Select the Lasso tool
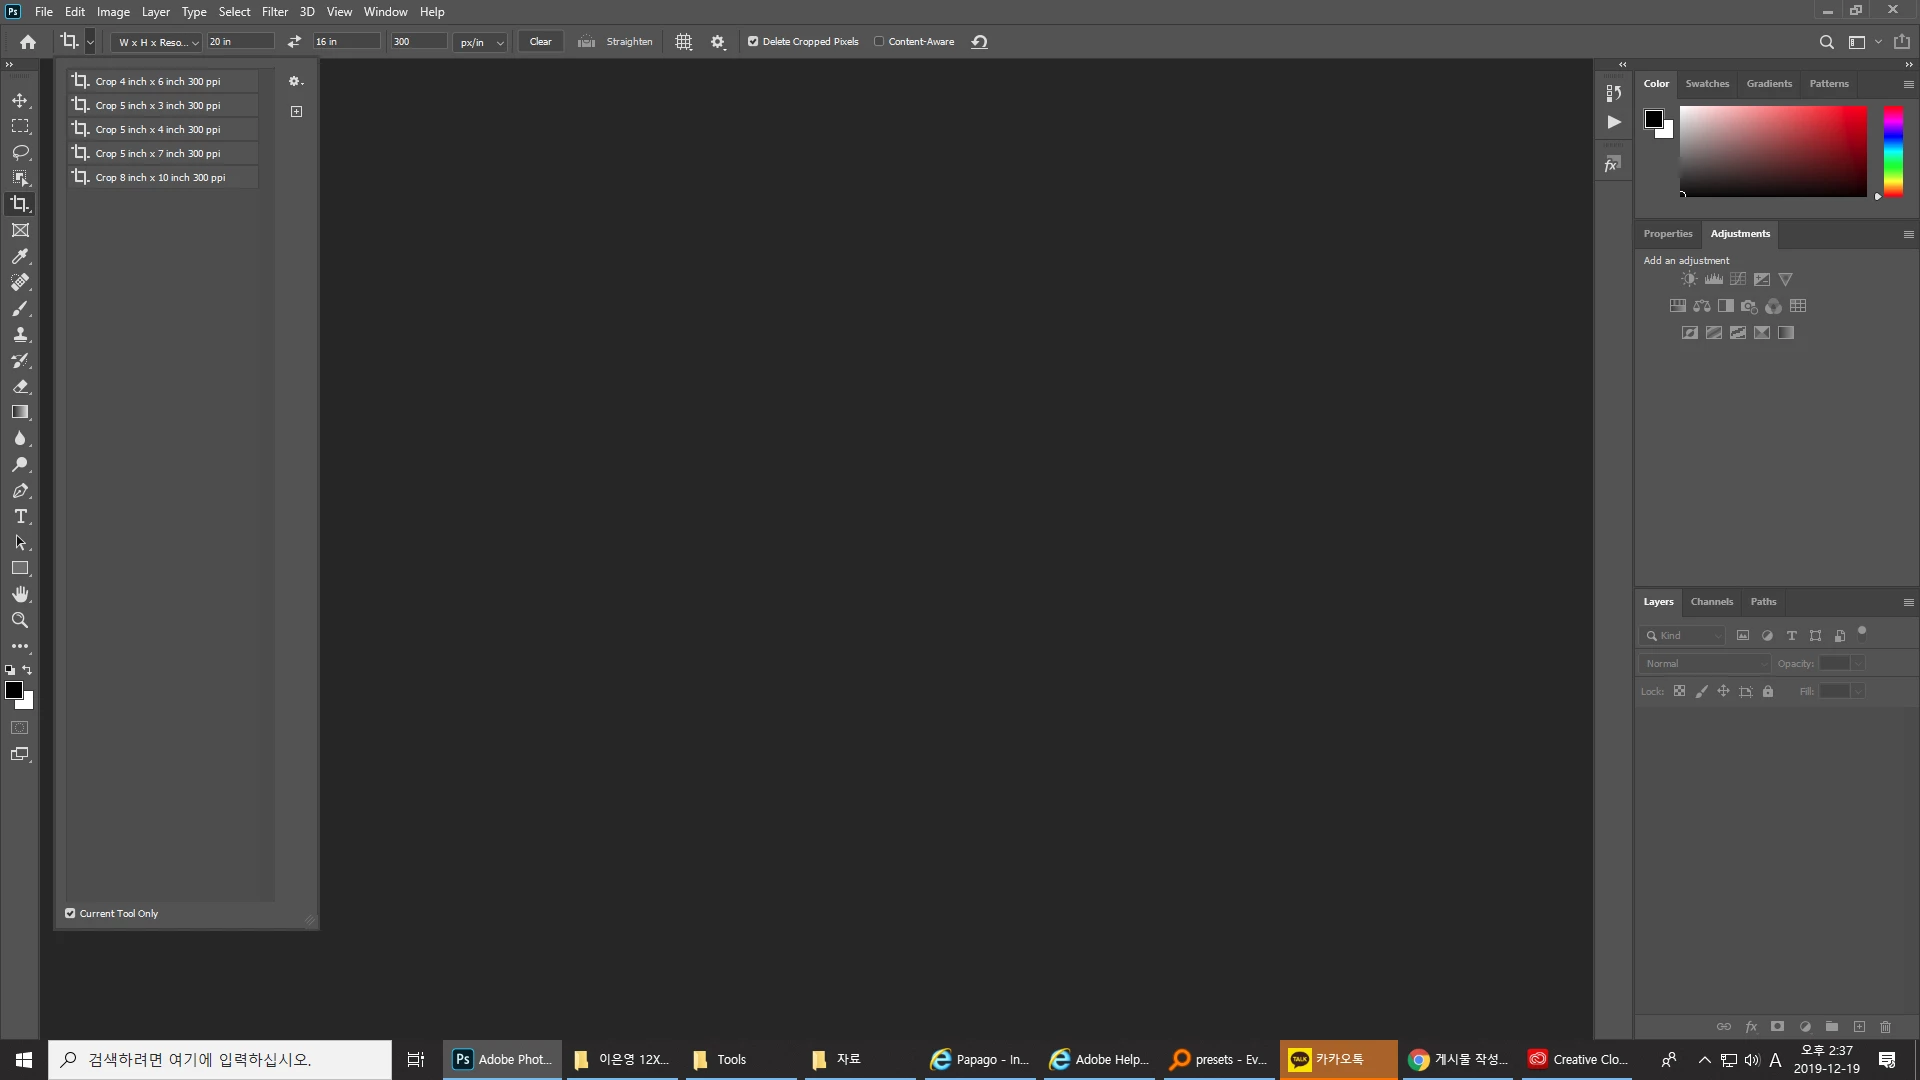This screenshot has width=1920, height=1080. [20, 152]
